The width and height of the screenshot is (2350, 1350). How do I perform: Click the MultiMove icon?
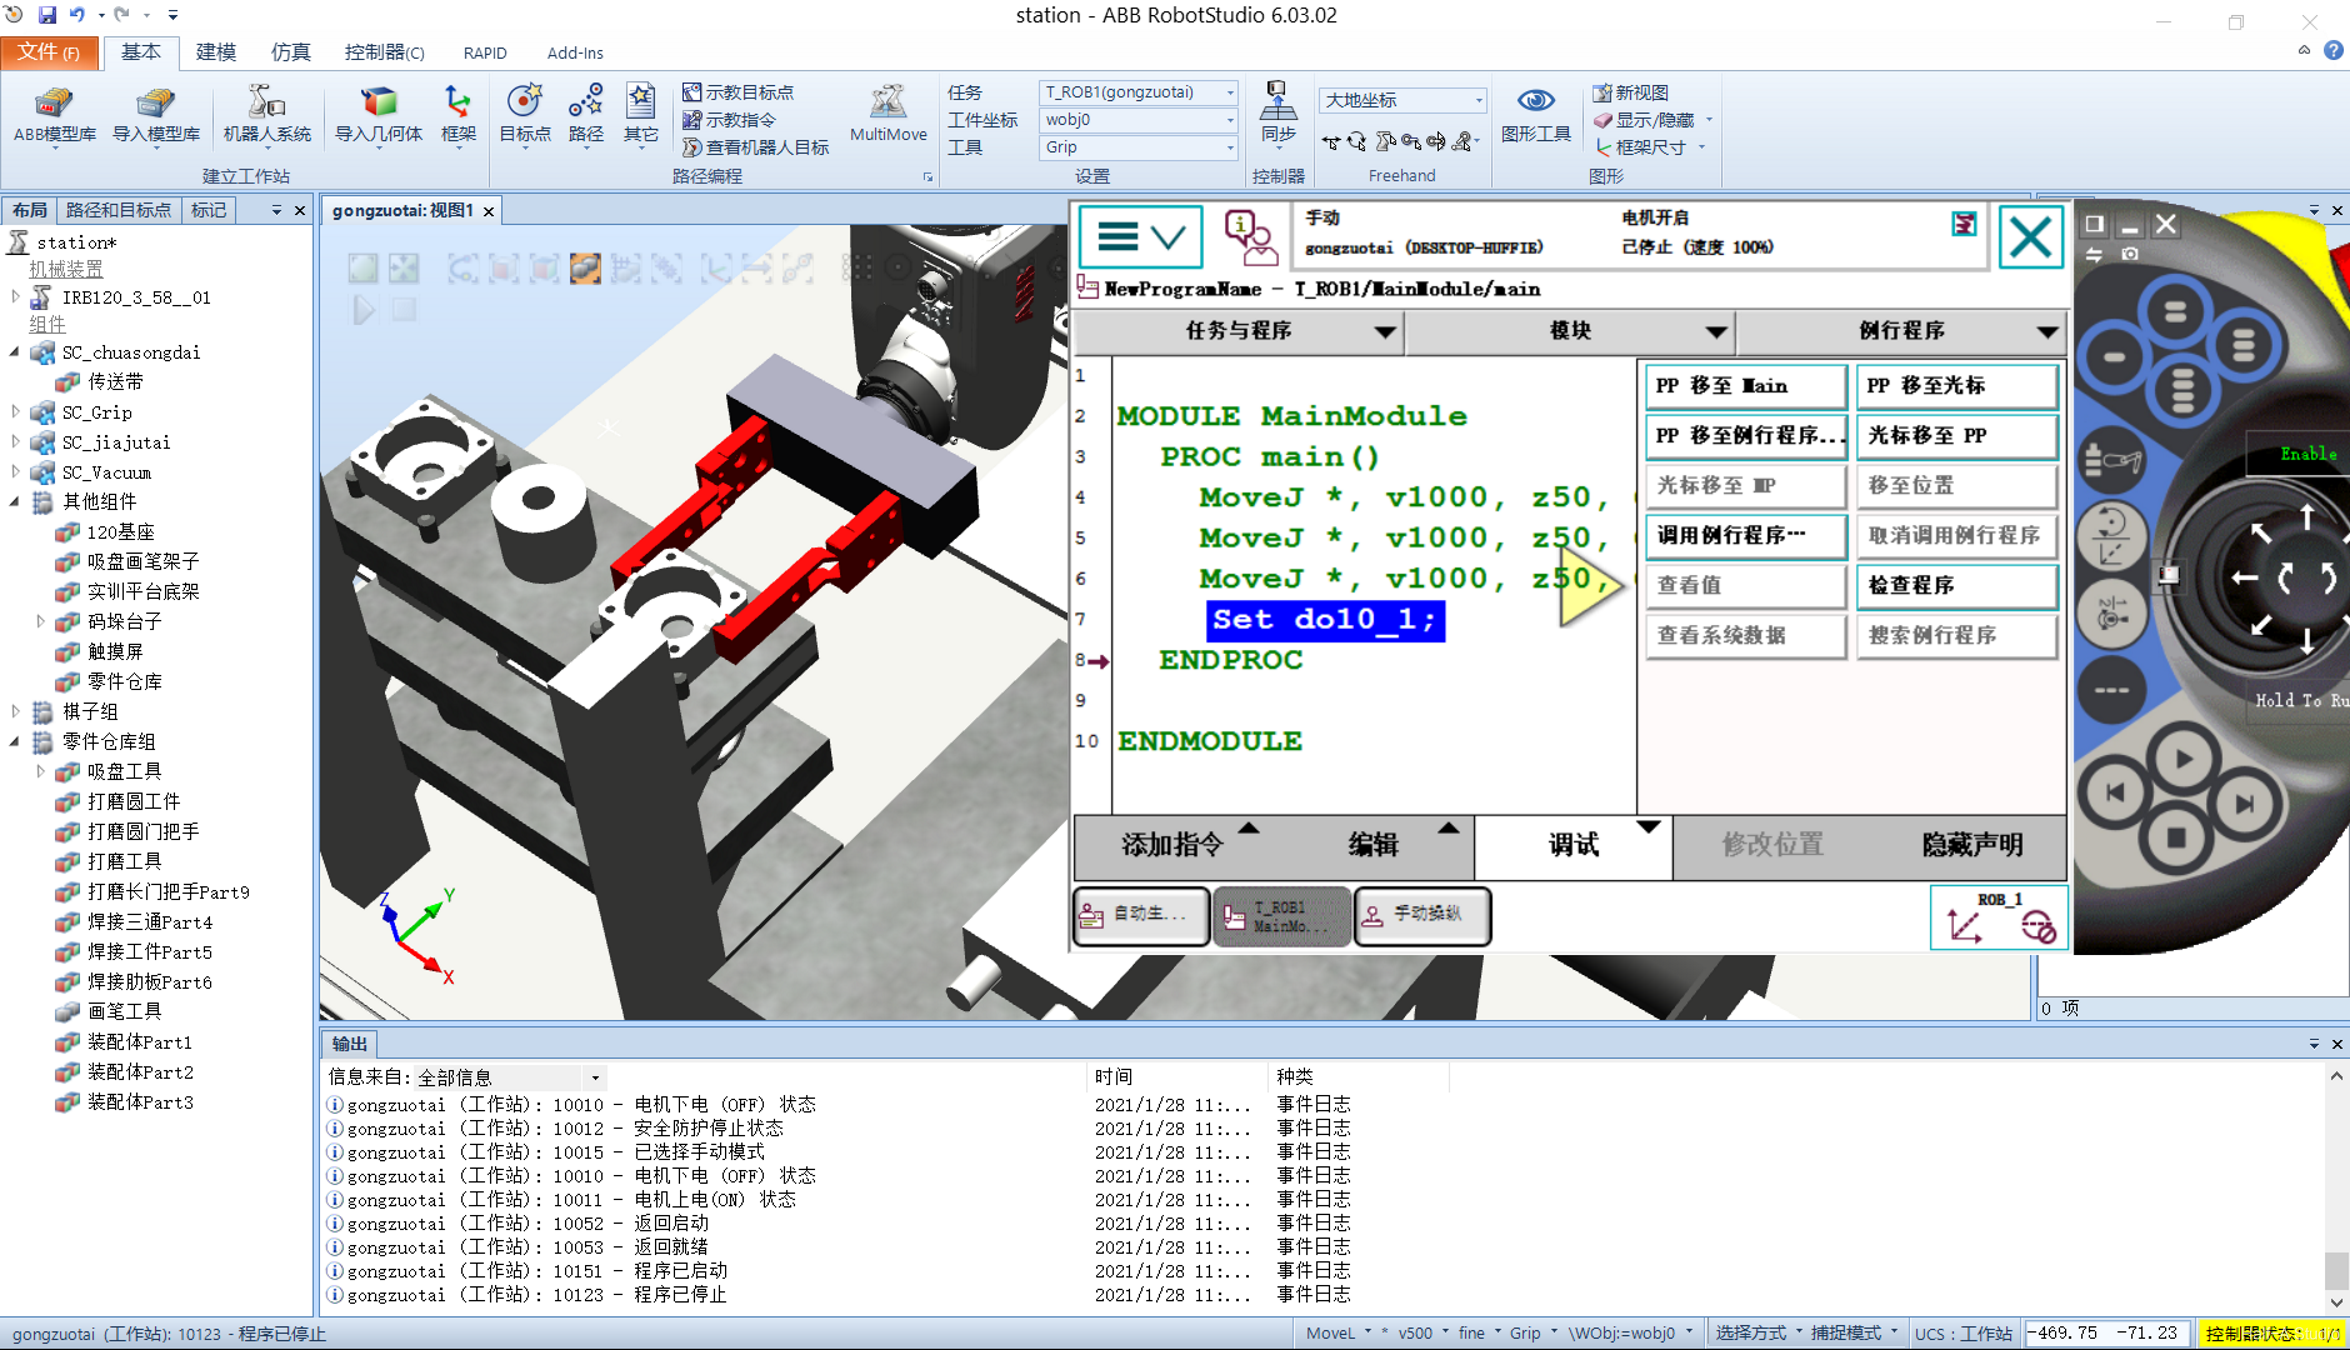(x=887, y=114)
